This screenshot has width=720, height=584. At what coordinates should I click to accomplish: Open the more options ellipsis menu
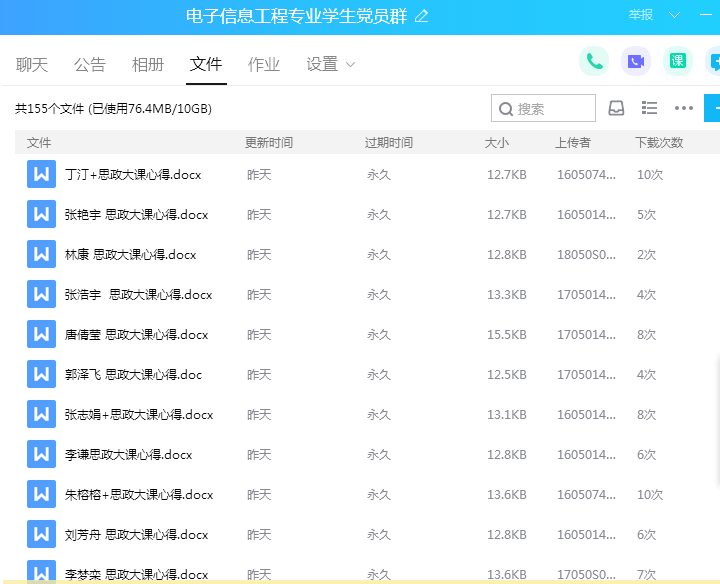pos(684,108)
